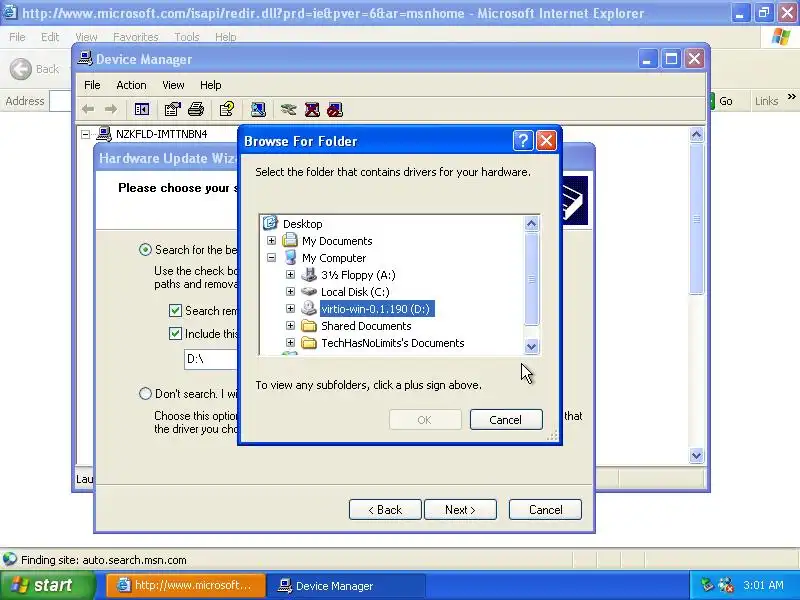
Task: Click Cancel in Browse For Folder dialog
Action: pos(506,419)
